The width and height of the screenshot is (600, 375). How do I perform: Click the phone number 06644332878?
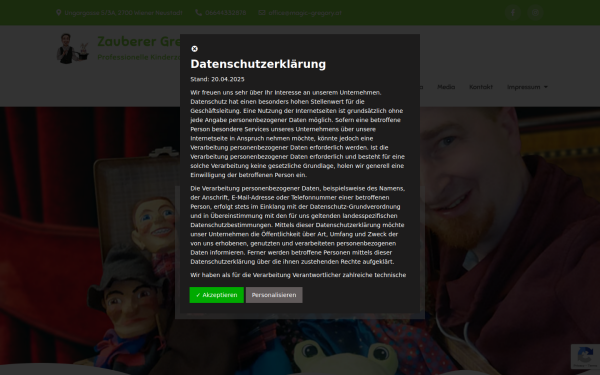pyautogui.click(x=225, y=13)
